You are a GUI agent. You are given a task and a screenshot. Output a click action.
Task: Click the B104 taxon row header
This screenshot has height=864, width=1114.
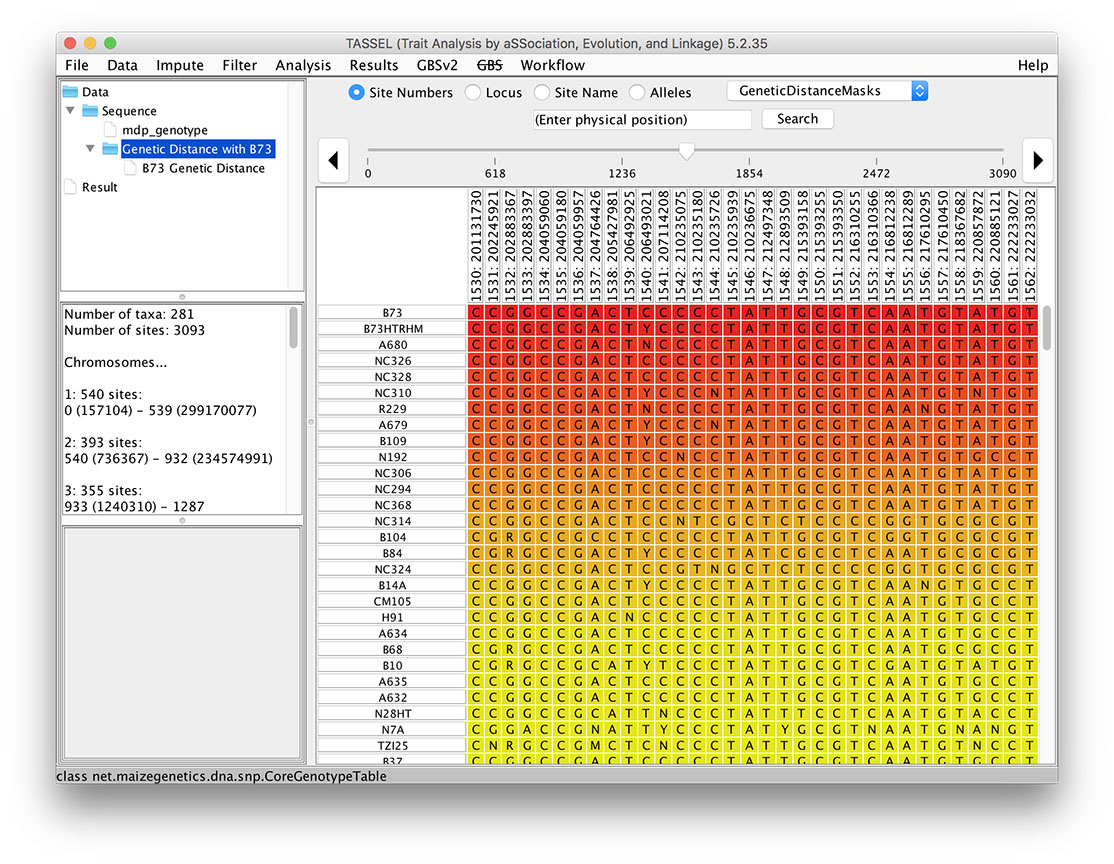point(392,537)
